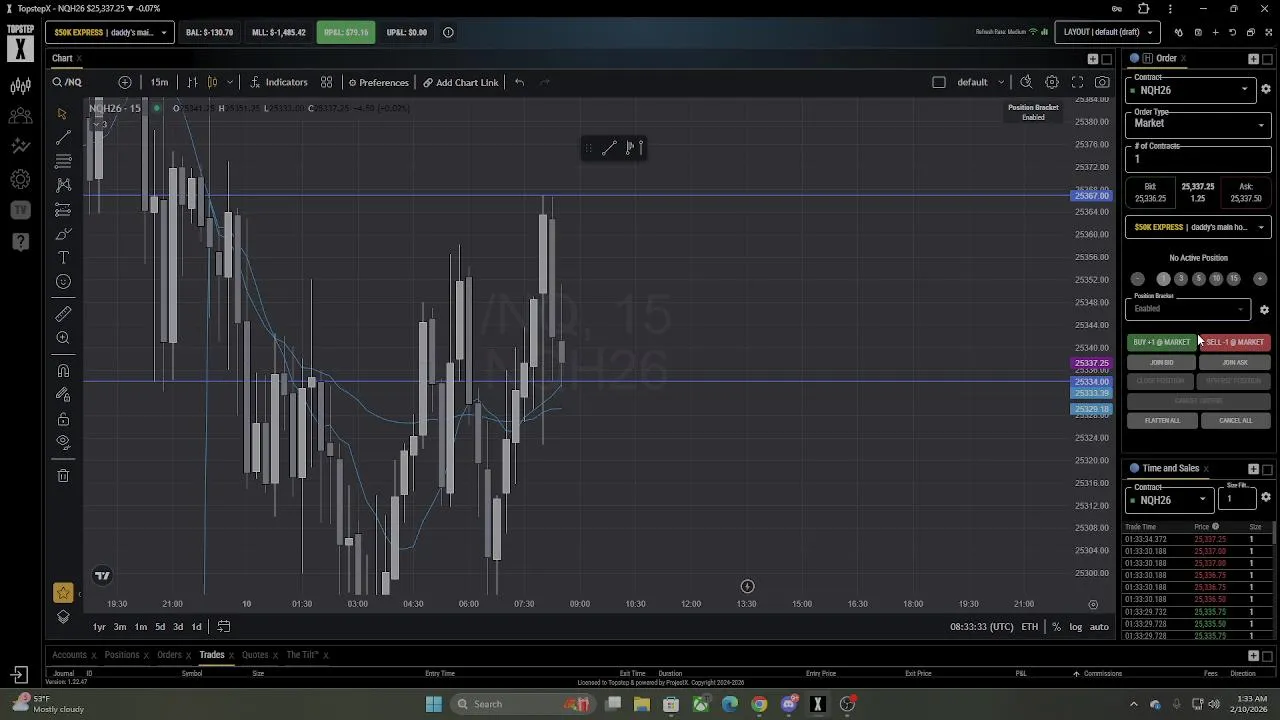Select the Trades tab
Image resolution: width=1280 pixels, height=720 pixels.
point(211,655)
